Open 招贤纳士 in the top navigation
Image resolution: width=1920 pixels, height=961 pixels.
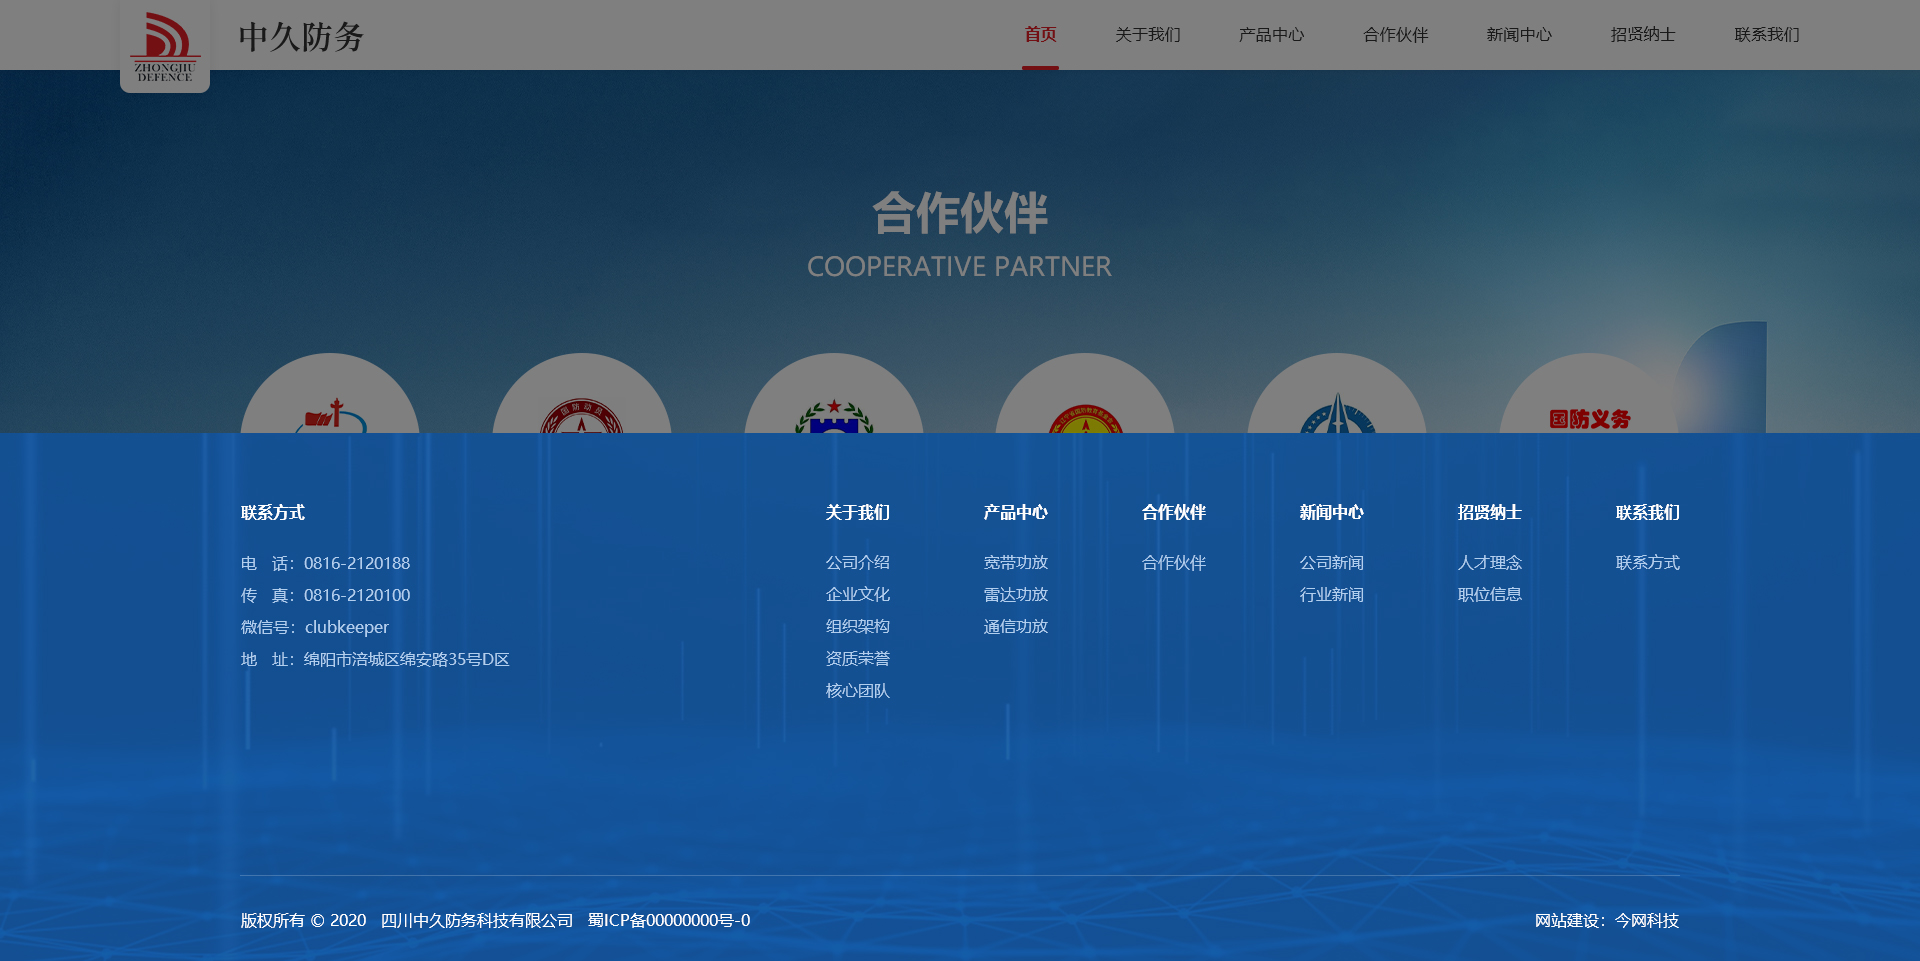pos(1642,35)
